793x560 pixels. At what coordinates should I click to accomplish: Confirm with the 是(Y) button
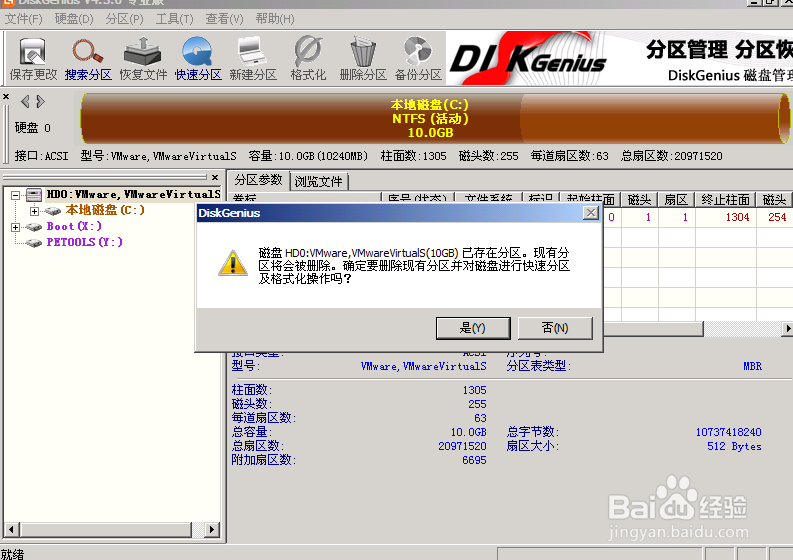(x=473, y=328)
